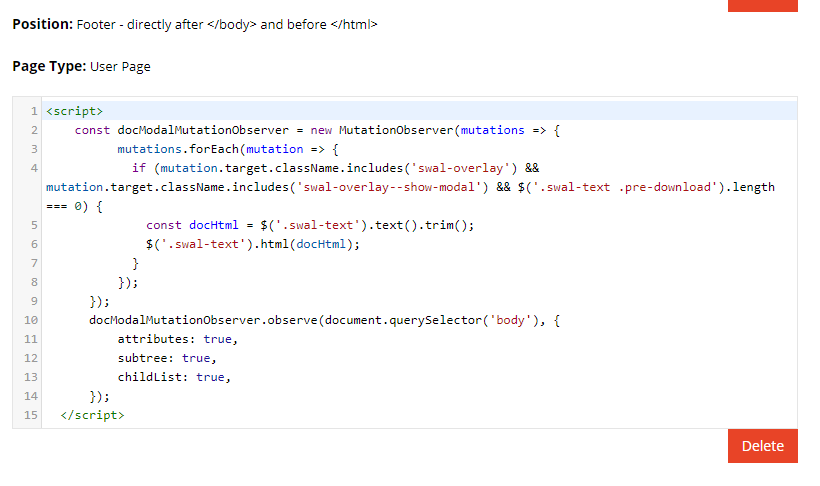Click the 'body' string on line 10
This screenshot has width=820, height=486.
(510, 320)
